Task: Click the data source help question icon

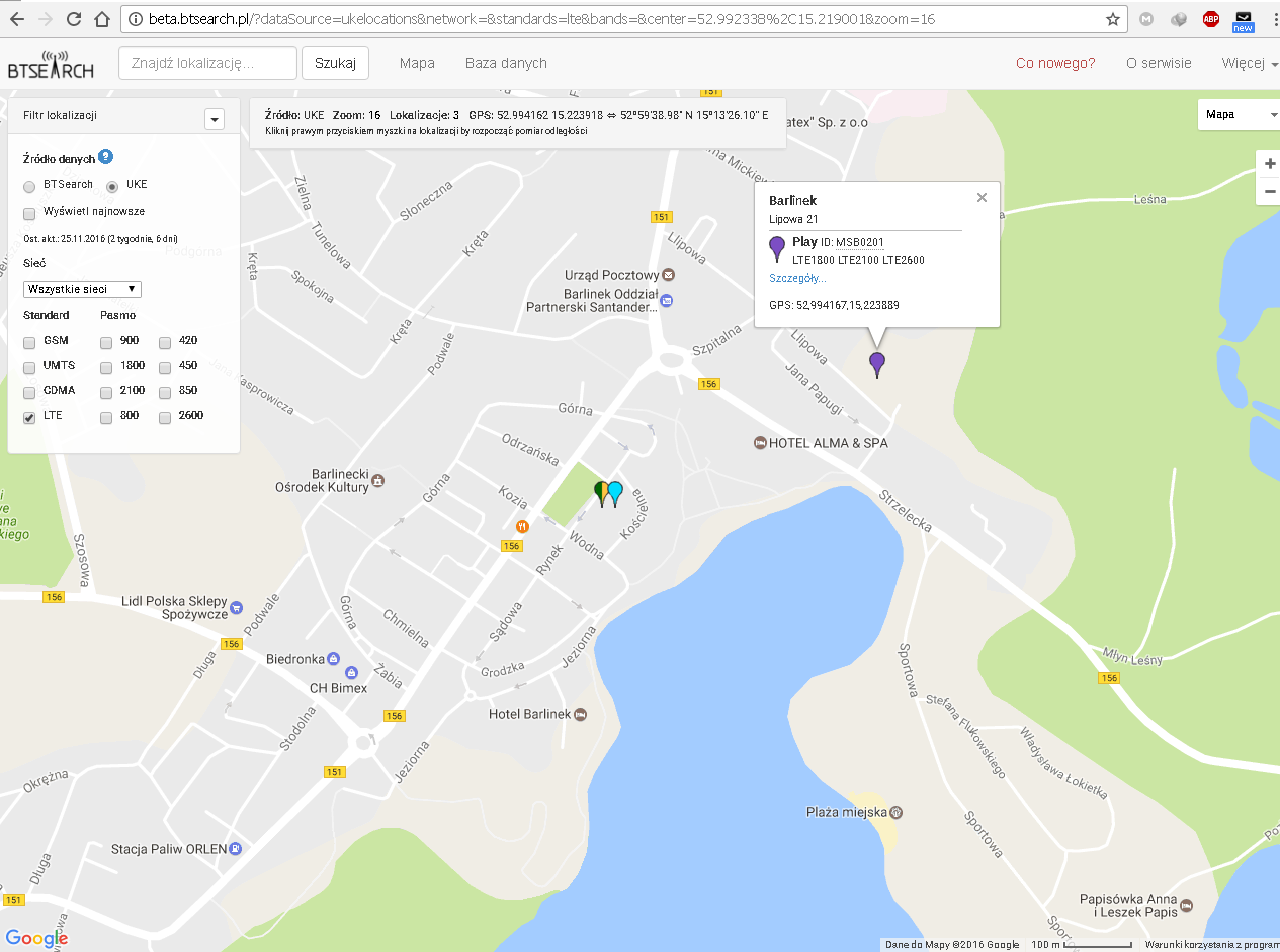Action: coord(105,157)
